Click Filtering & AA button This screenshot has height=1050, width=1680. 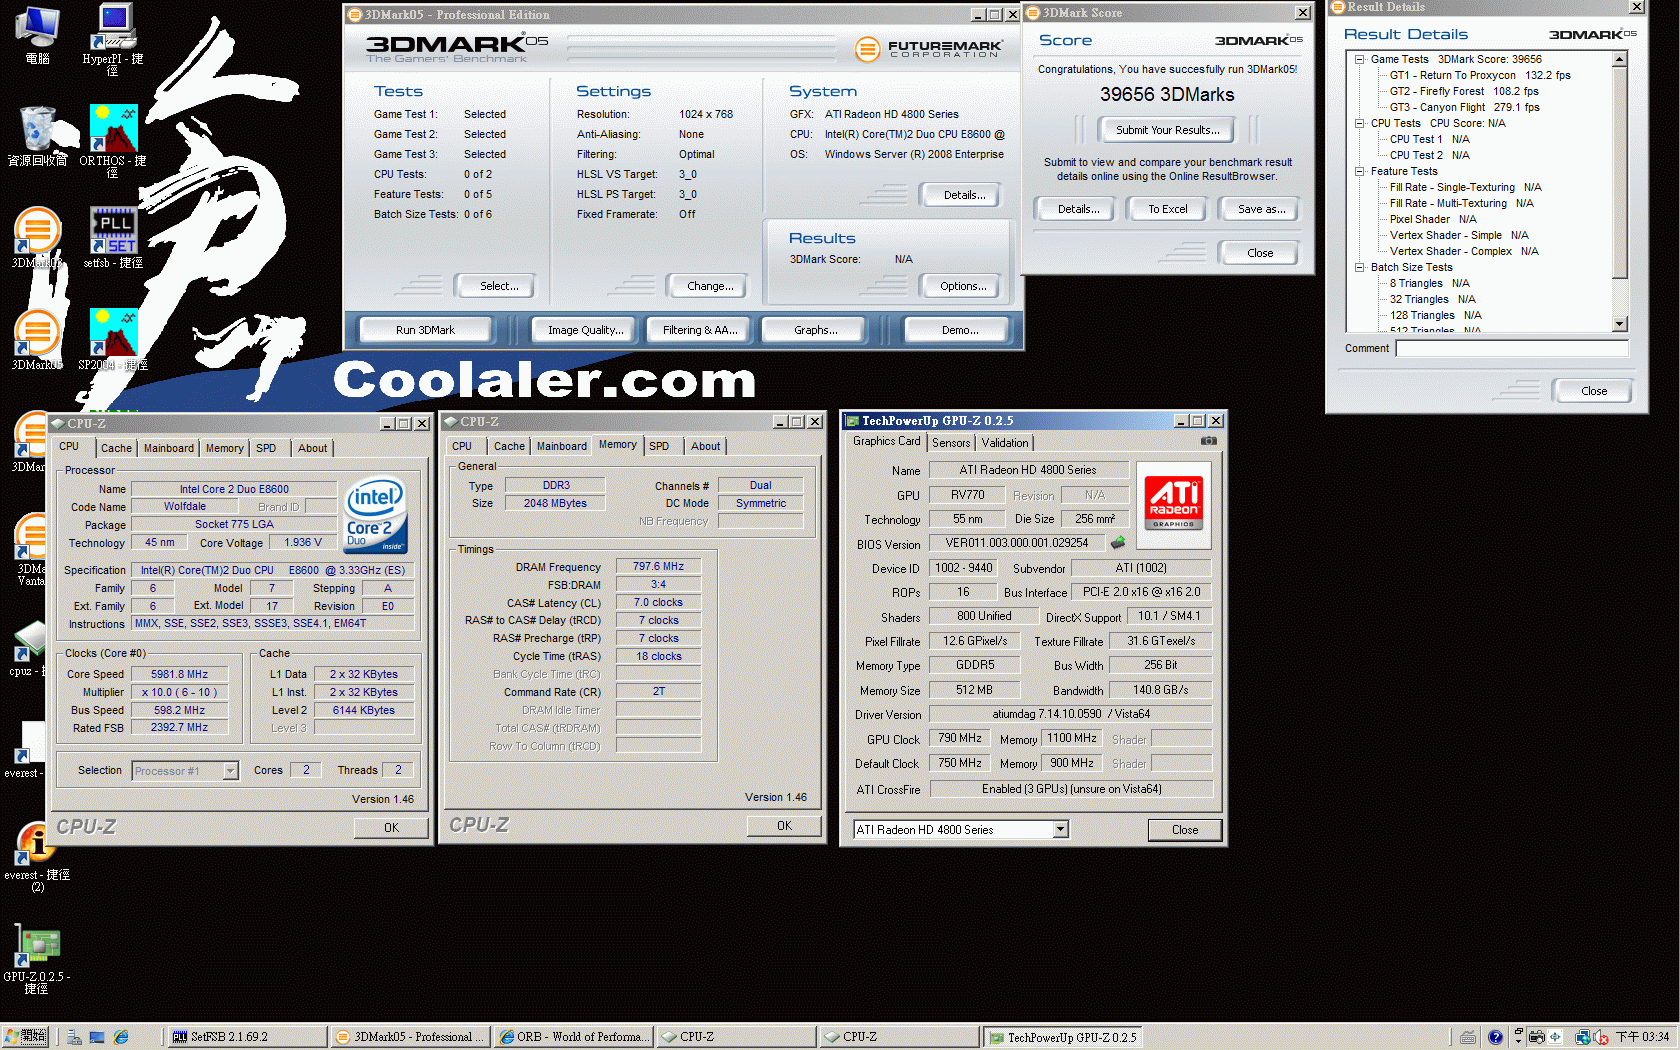click(700, 330)
